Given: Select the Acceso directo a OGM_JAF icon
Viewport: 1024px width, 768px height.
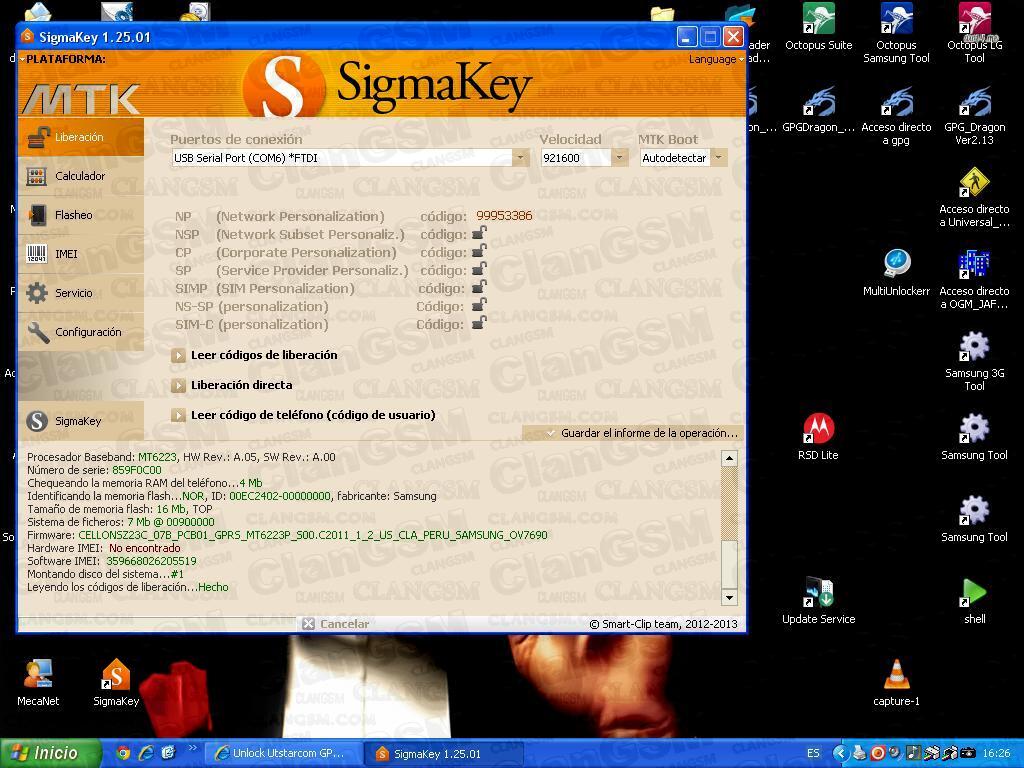Looking at the screenshot, I should click(x=974, y=280).
